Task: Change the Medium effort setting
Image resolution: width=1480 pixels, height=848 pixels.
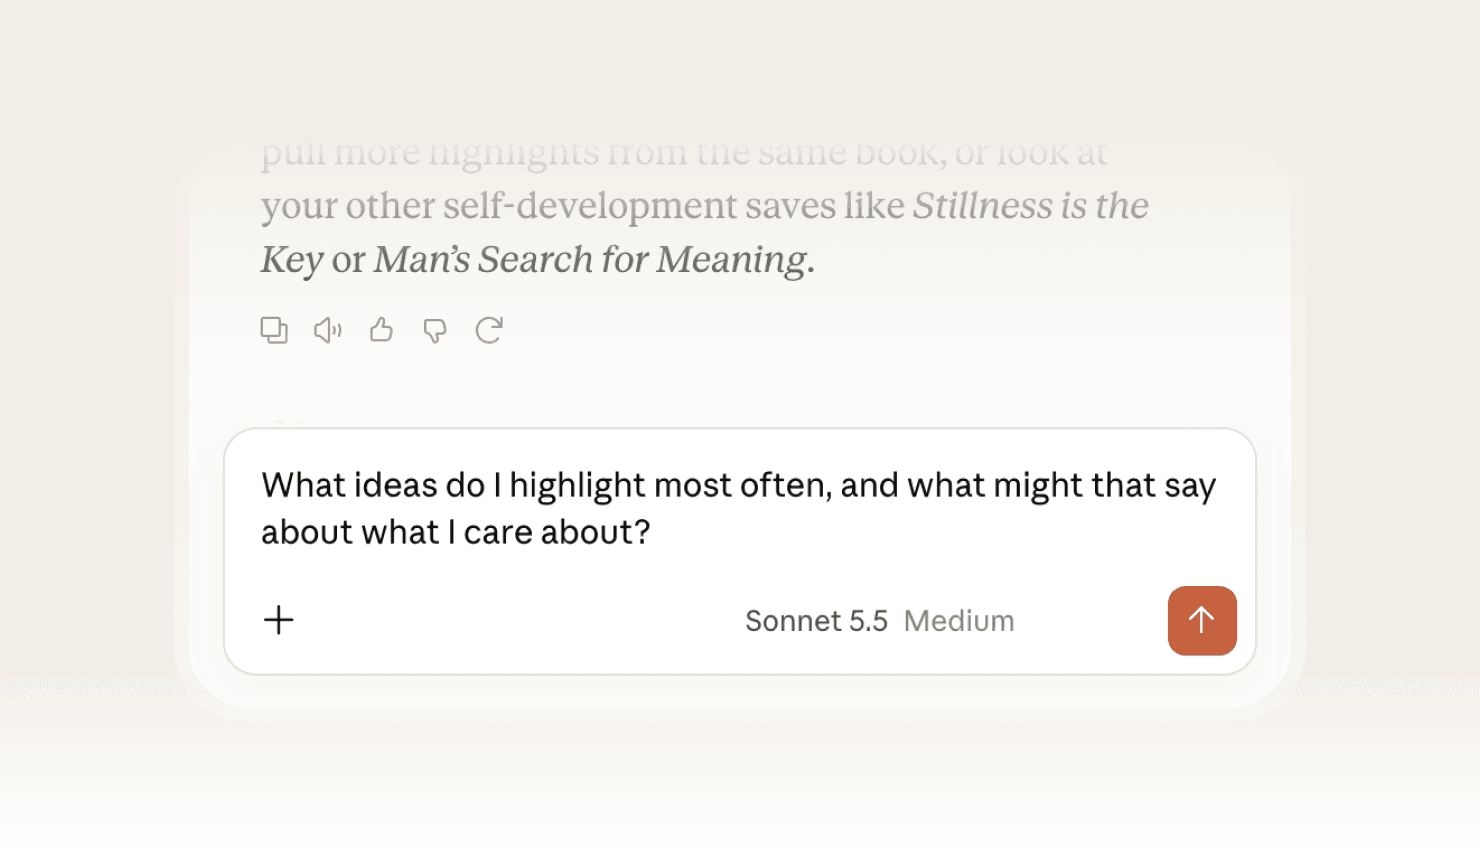Action: coord(959,621)
